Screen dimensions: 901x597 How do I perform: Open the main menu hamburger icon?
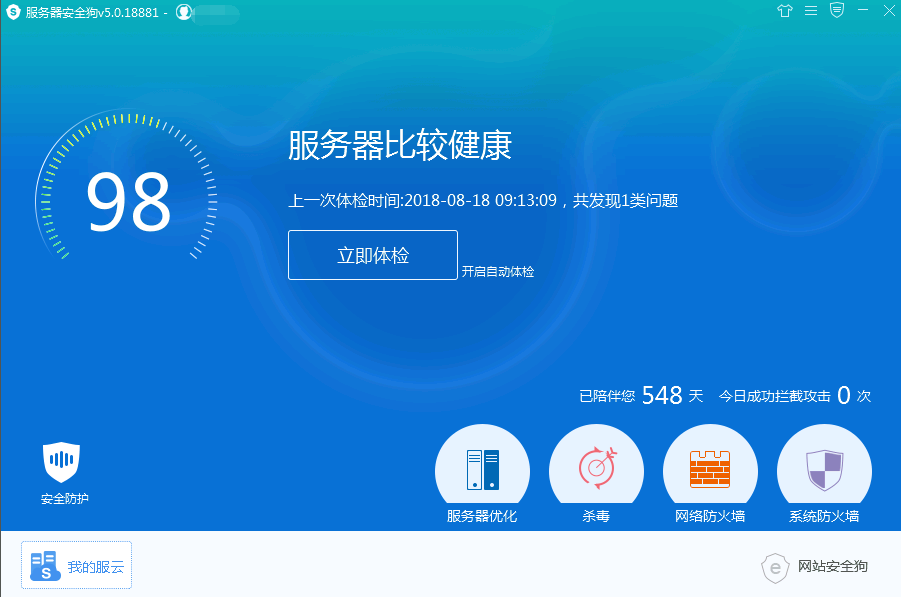pyautogui.click(x=811, y=11)
